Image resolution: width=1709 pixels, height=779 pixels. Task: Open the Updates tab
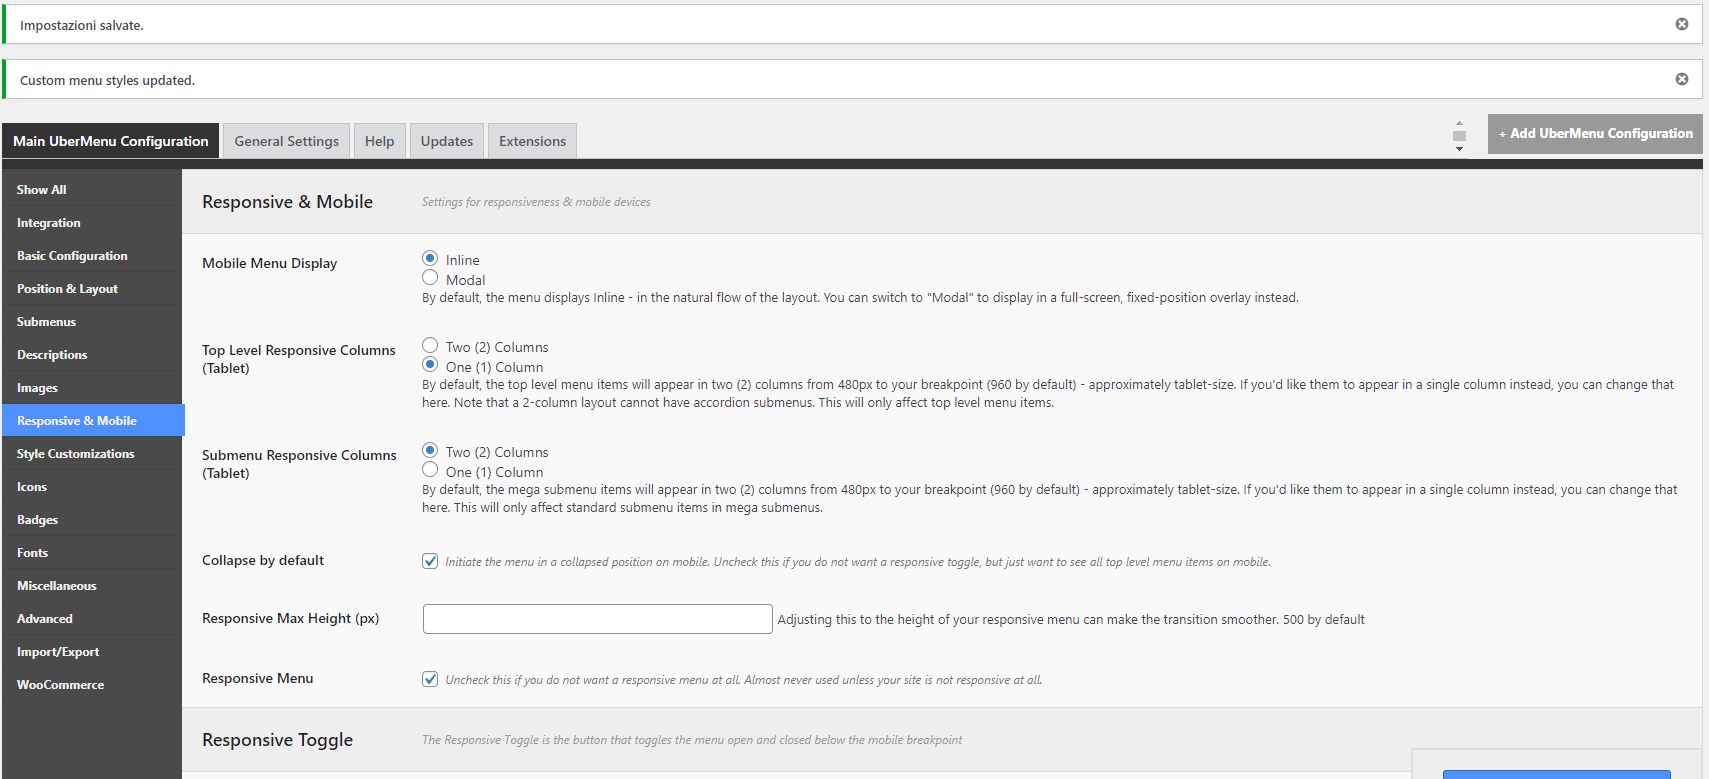click(446, 141)
